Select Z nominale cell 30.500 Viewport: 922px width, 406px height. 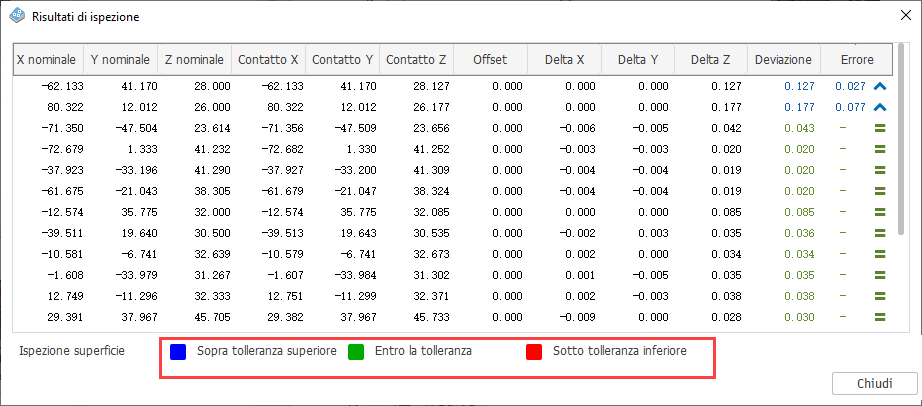(213, 234)
